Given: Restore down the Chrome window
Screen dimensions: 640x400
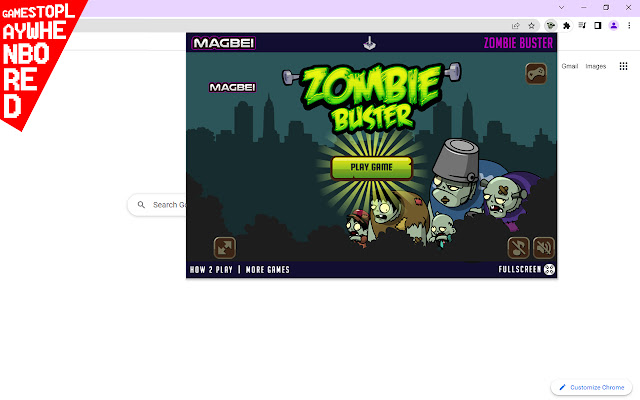Looking at the screenshot, I should click(x=606, y=7).
